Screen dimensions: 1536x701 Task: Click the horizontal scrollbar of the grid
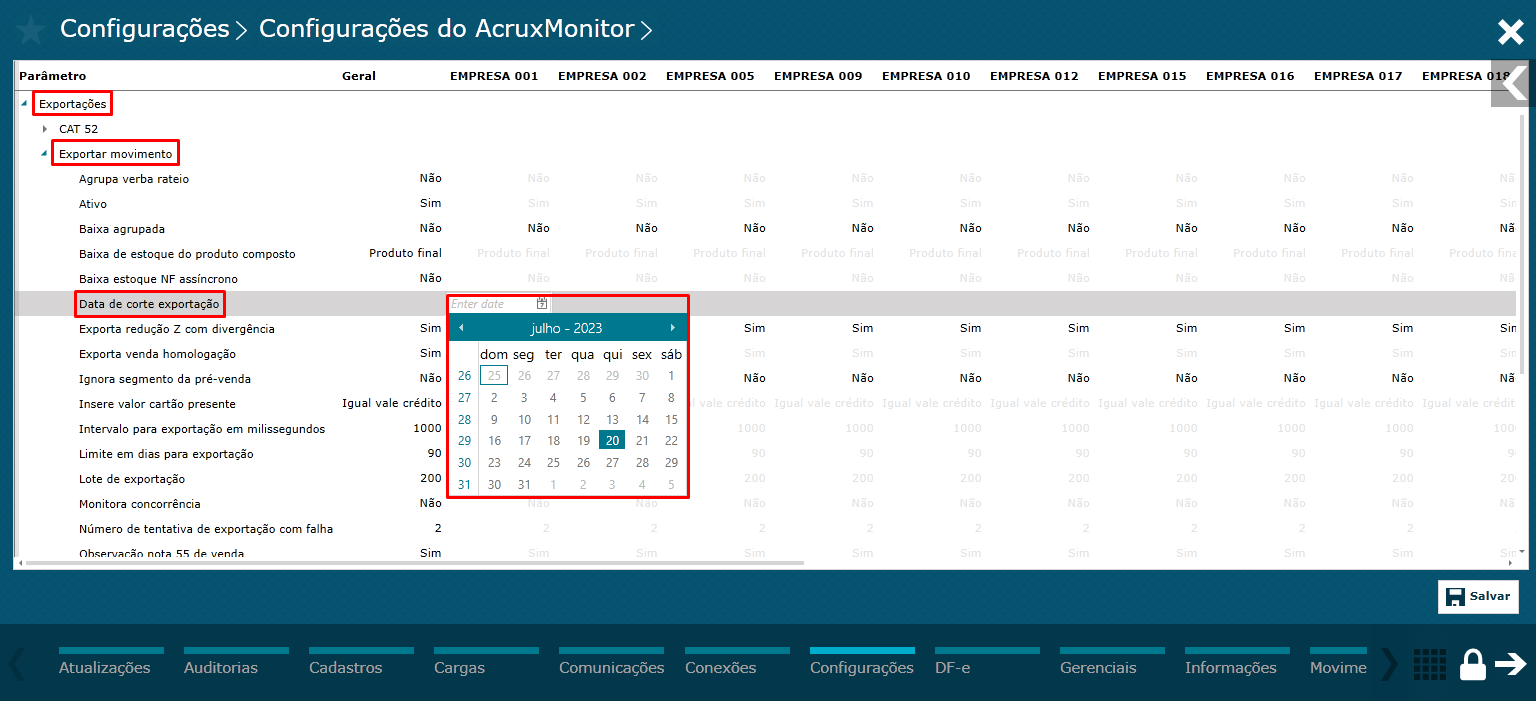(x=415, y=563)
